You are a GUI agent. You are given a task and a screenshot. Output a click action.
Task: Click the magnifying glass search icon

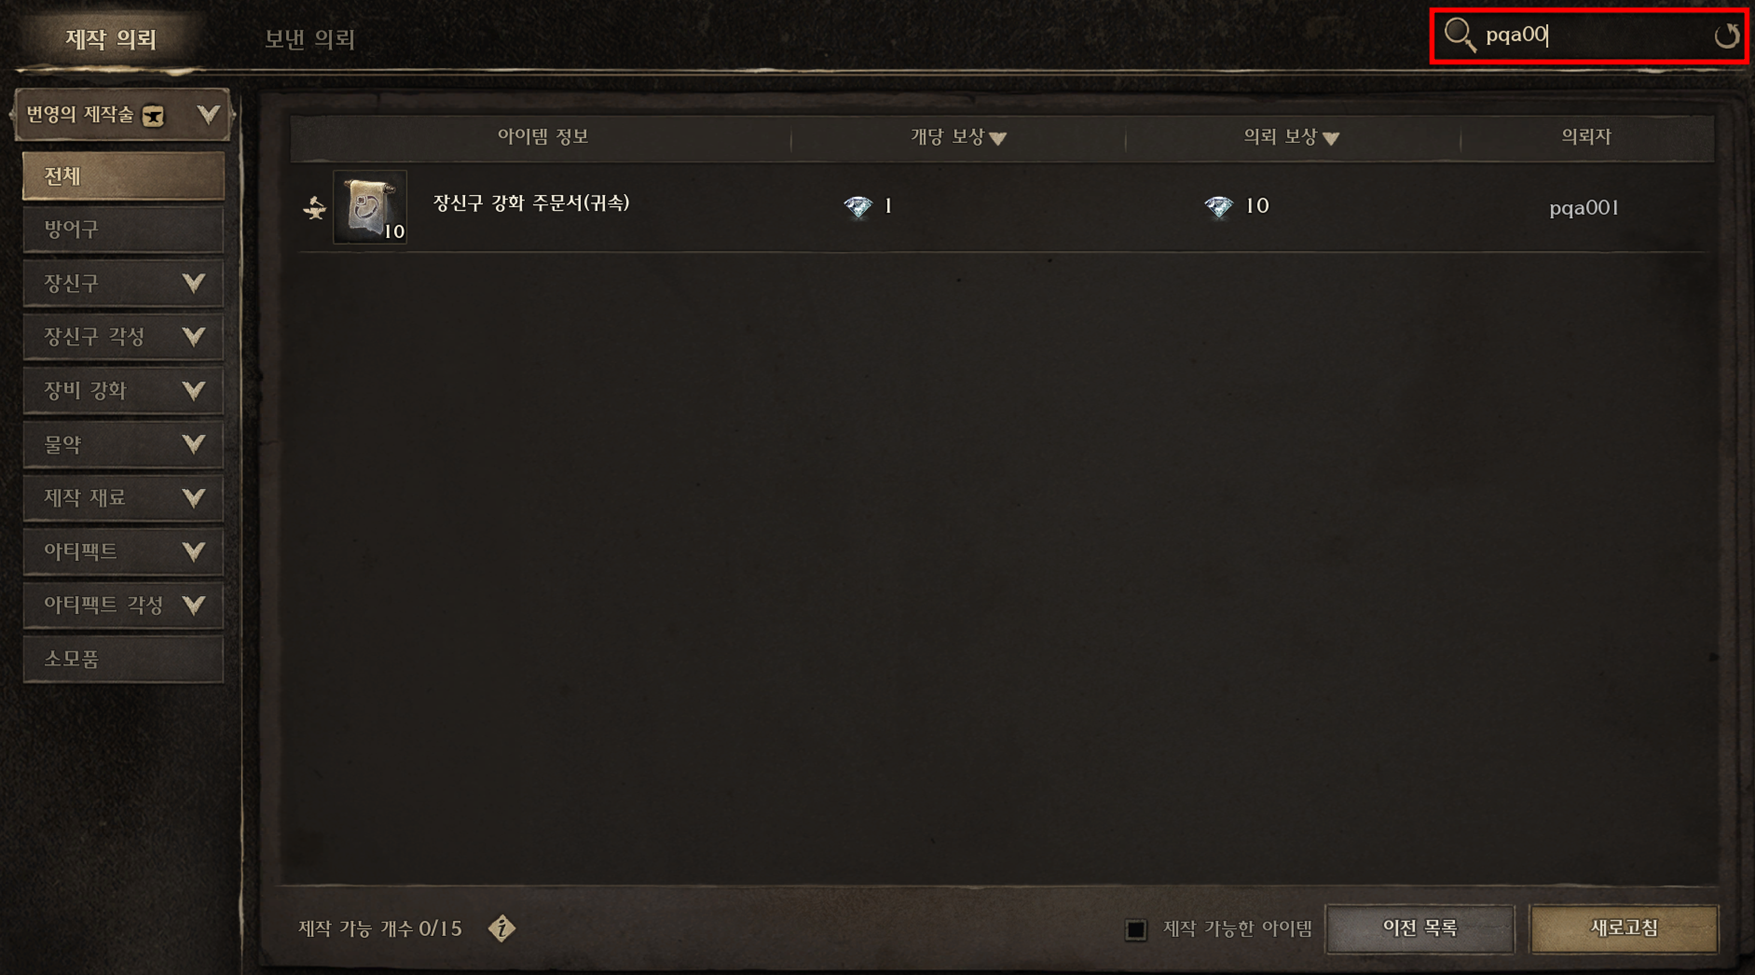pyautogui.click(x=1459, y=35)
